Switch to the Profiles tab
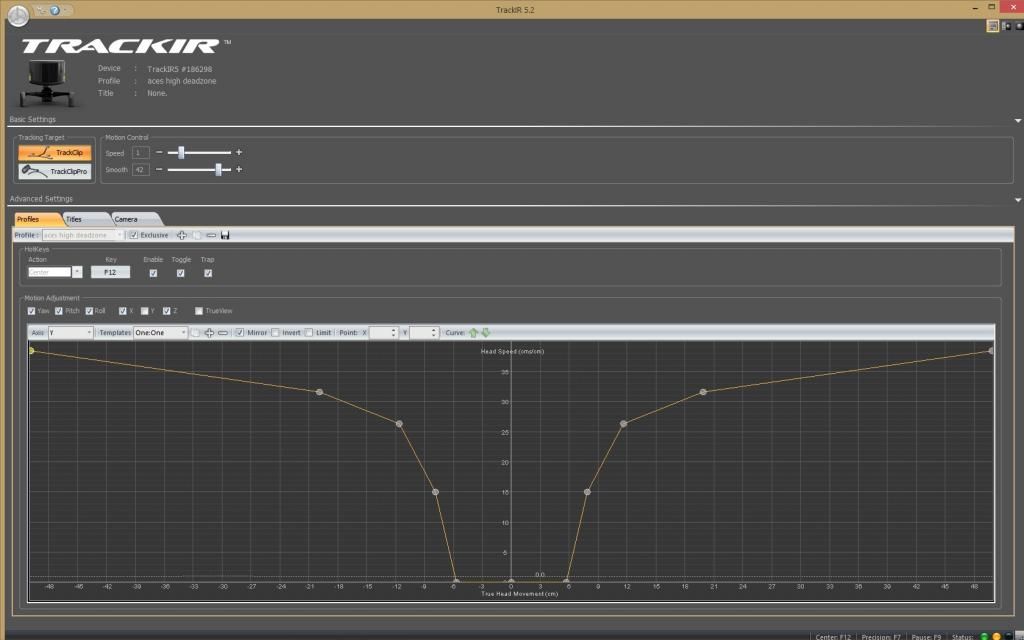Screen dimensions: 1024x640 tap(37, 219)
